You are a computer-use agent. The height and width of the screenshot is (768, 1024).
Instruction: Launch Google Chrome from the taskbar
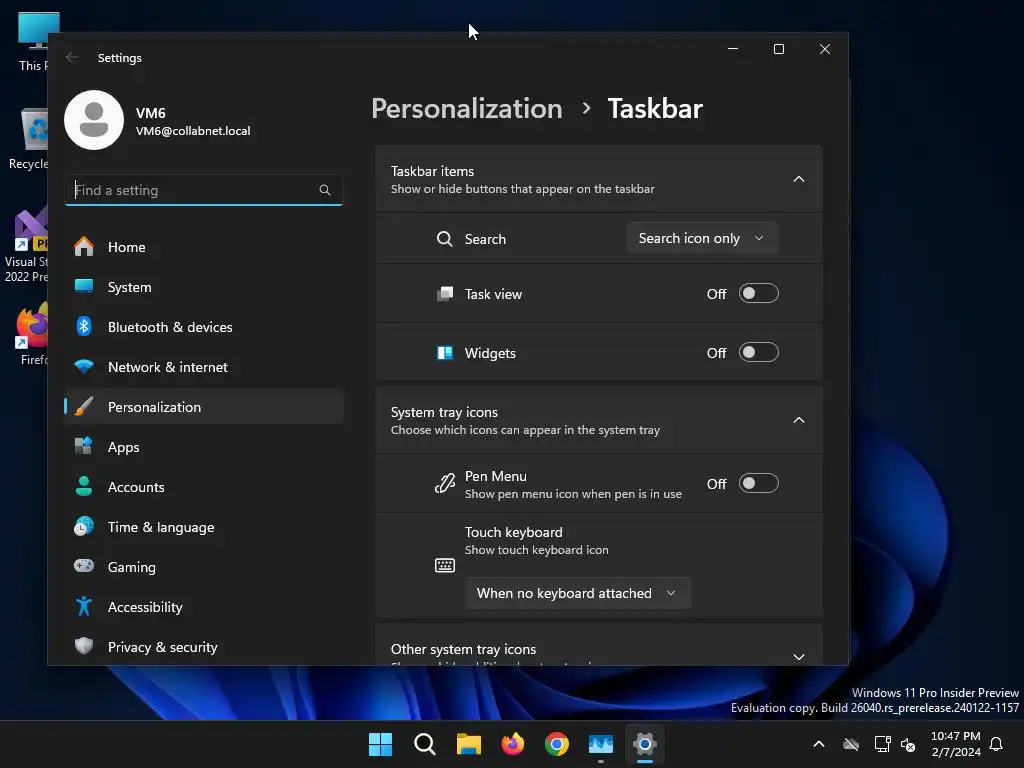coord(557,744)
